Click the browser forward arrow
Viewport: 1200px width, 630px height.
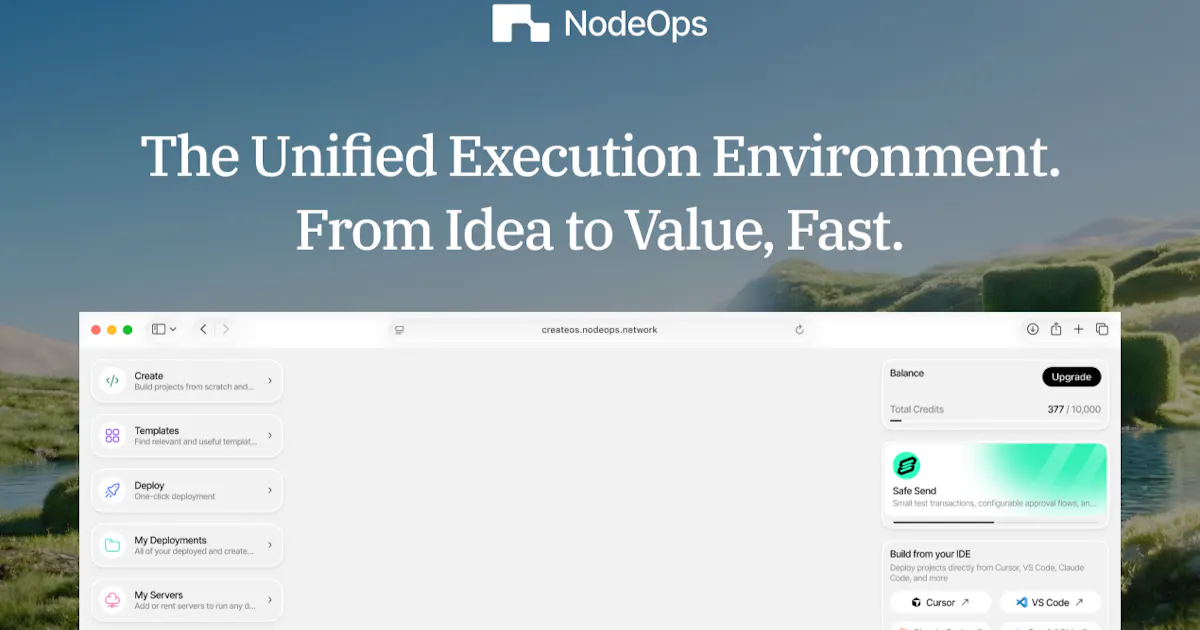point(226,329)
